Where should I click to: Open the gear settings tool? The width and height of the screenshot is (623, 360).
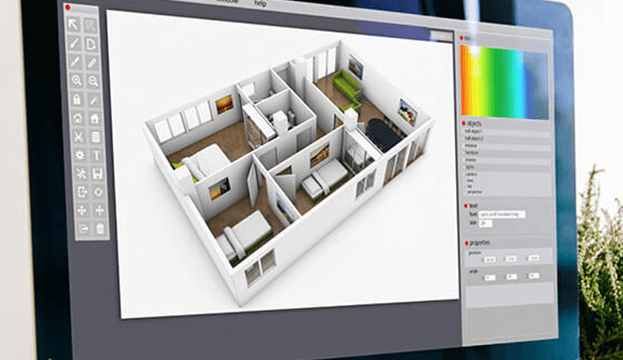coord(79,155)
